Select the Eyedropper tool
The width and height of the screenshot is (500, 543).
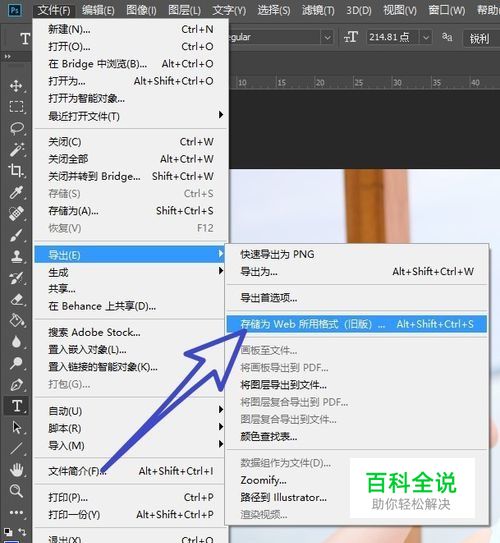tap(16, 192)
